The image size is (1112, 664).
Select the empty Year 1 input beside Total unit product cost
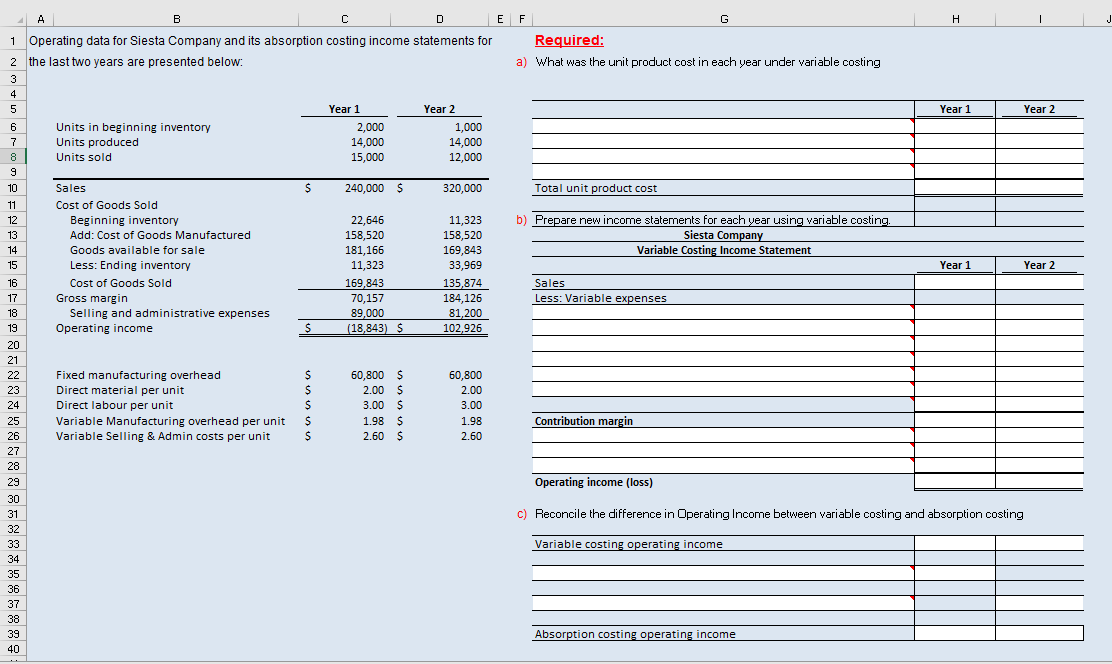[954, 188]
